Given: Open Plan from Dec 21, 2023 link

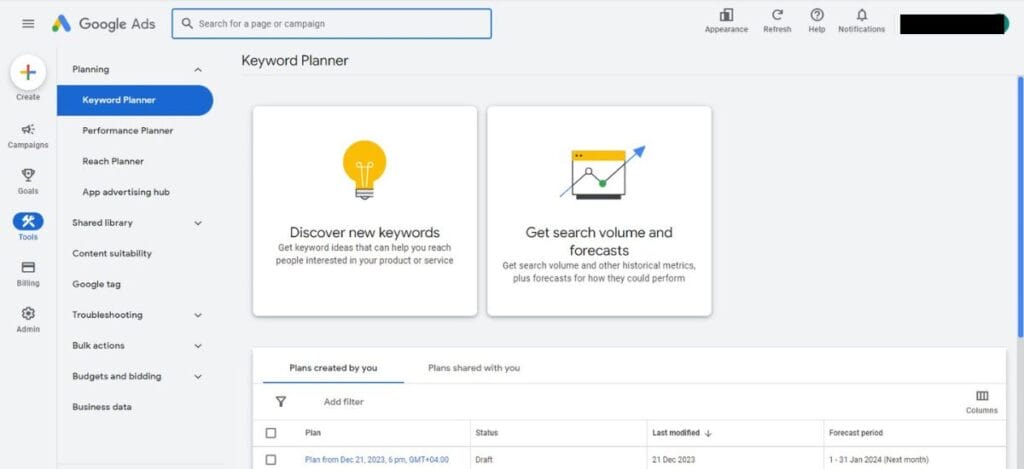Looking at the screenshot, I should coord(377,460).
